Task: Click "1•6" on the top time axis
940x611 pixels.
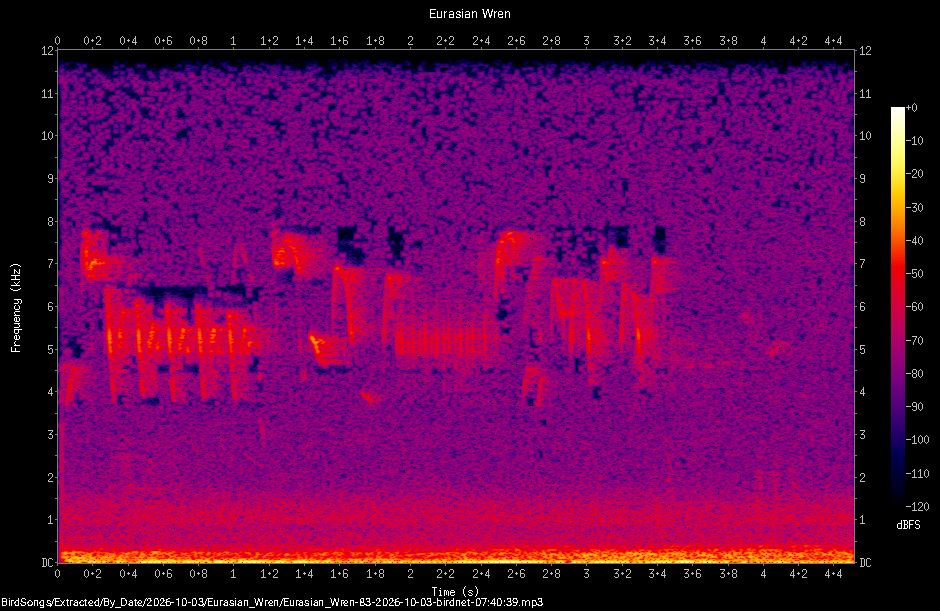Action: (x=339, y=41)
